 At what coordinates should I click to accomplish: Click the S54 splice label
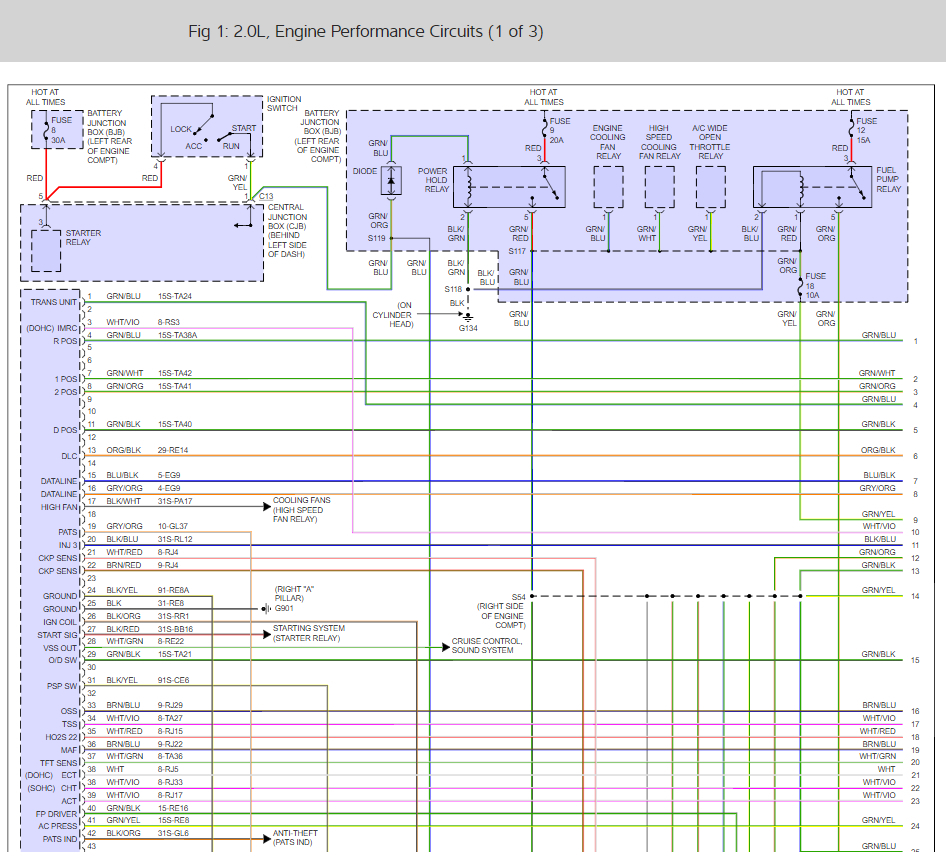point(517,596)
